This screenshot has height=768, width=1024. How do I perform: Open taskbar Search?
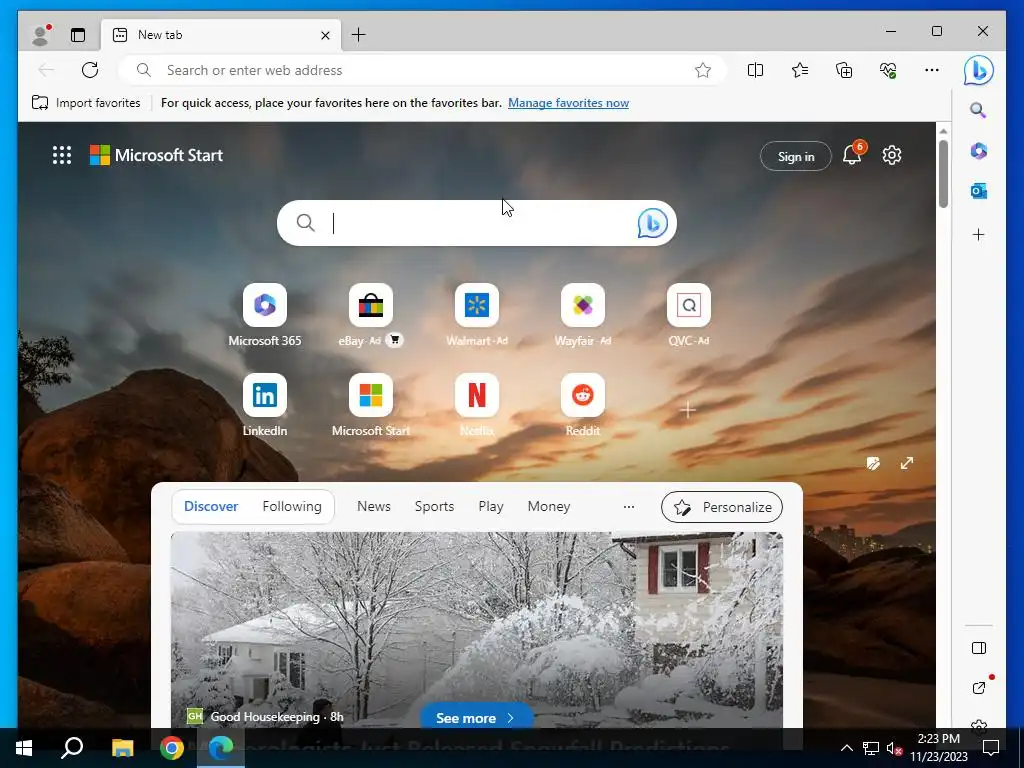(72, 748)
